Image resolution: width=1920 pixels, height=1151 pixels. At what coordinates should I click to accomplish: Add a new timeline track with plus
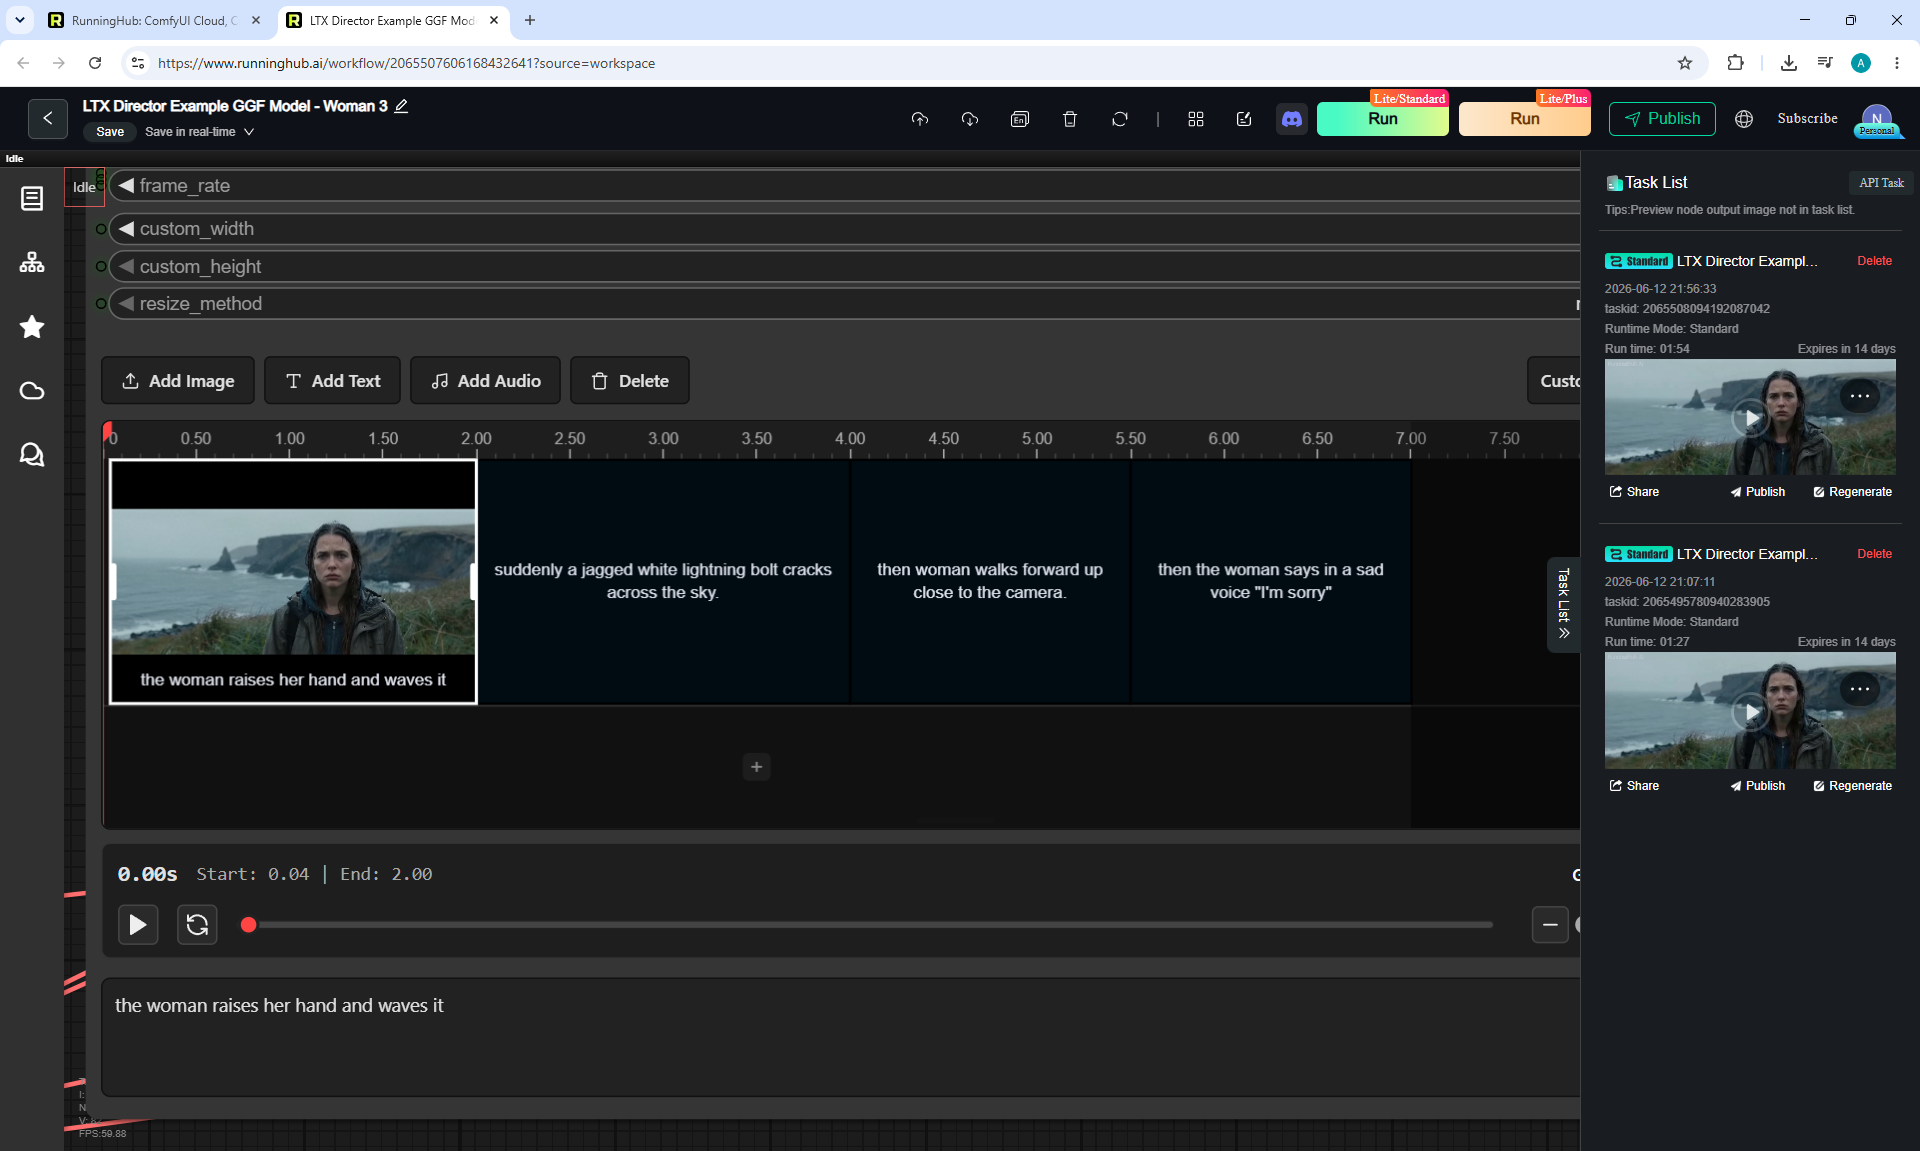[757, 767]
